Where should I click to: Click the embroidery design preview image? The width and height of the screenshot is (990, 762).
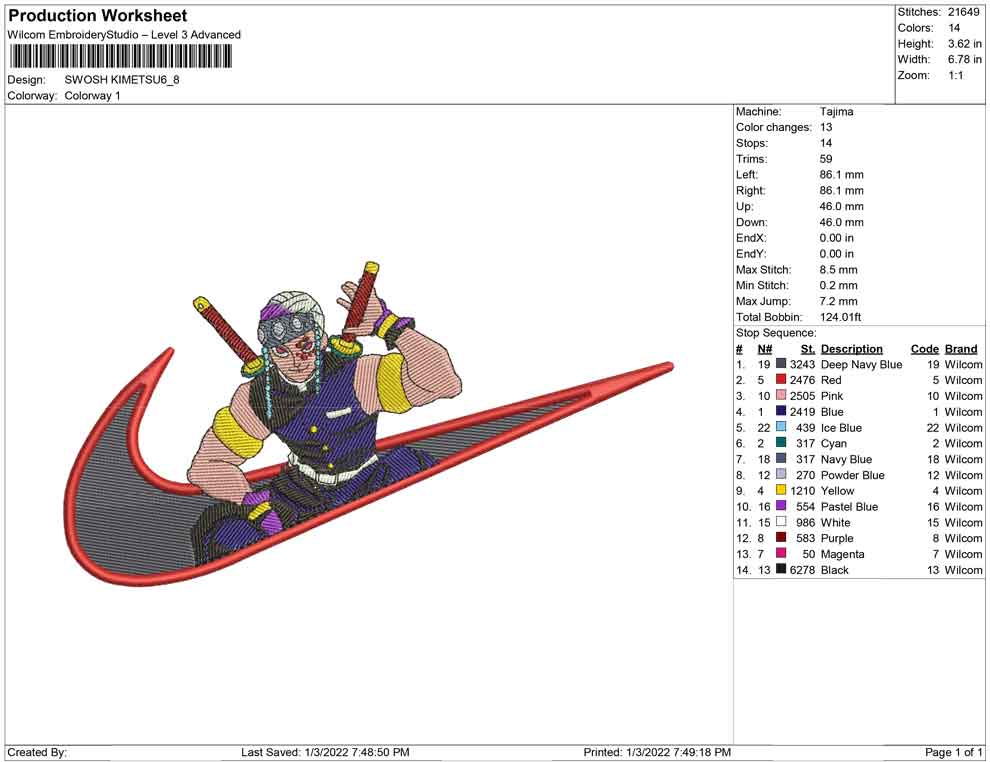click(x=369, y=423)
